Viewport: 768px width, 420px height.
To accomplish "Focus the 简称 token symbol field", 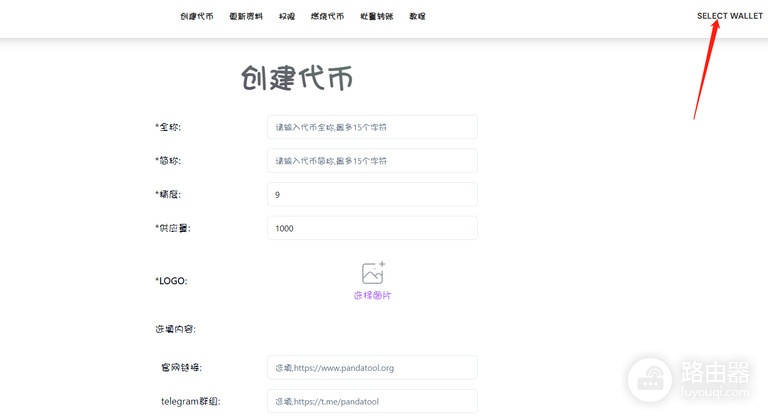I will (x=372, y=161).
